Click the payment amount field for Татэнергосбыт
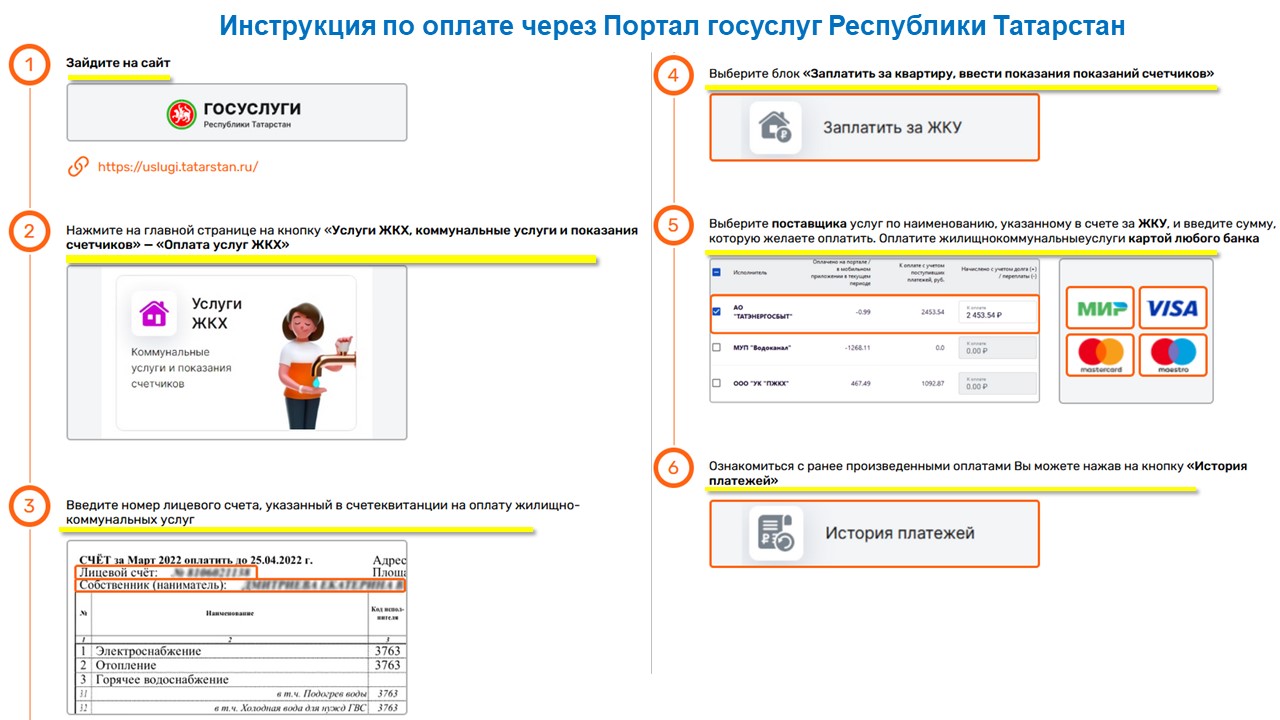 997,314
